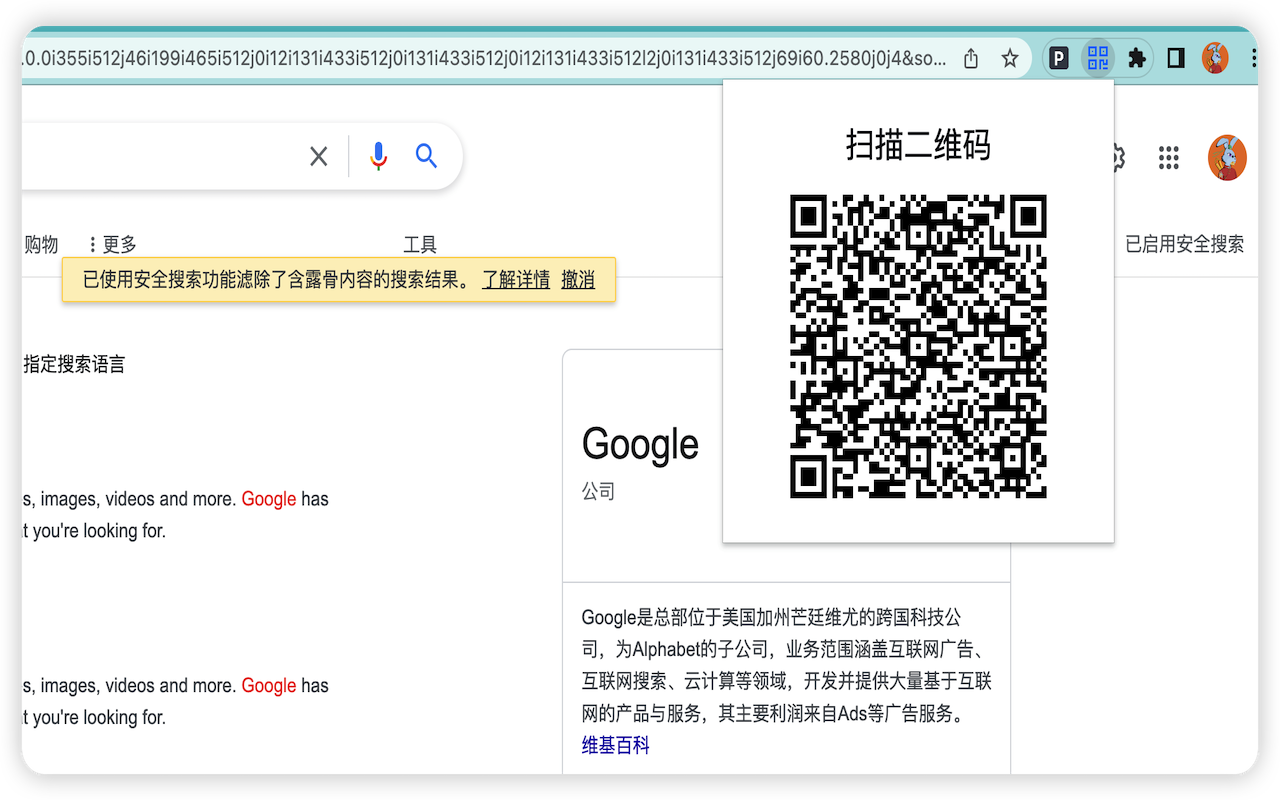Click the 指定搜索语言 option
This screenshot has height=800, width=1280.
(x=75, y=365)
